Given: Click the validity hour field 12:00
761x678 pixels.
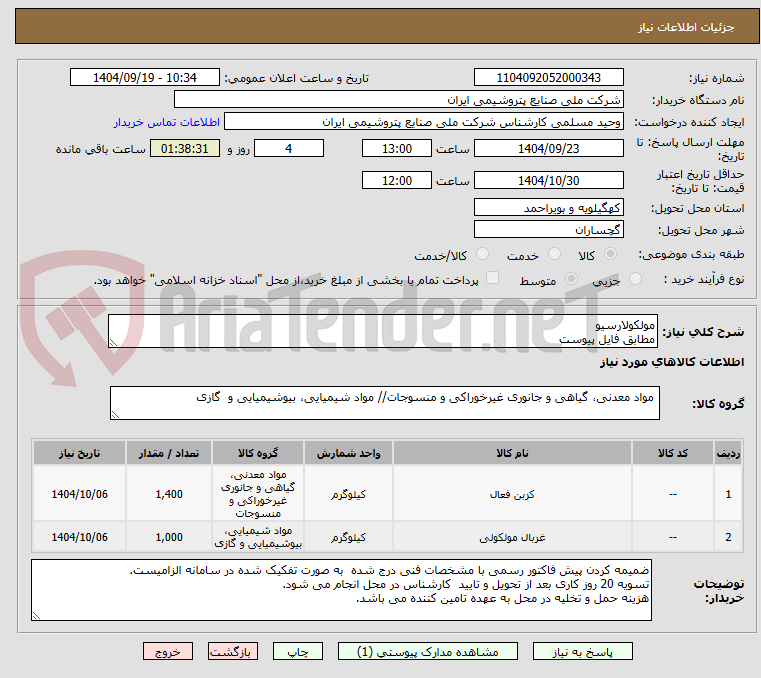Looking at the screenshot, I should coord(397,181).
